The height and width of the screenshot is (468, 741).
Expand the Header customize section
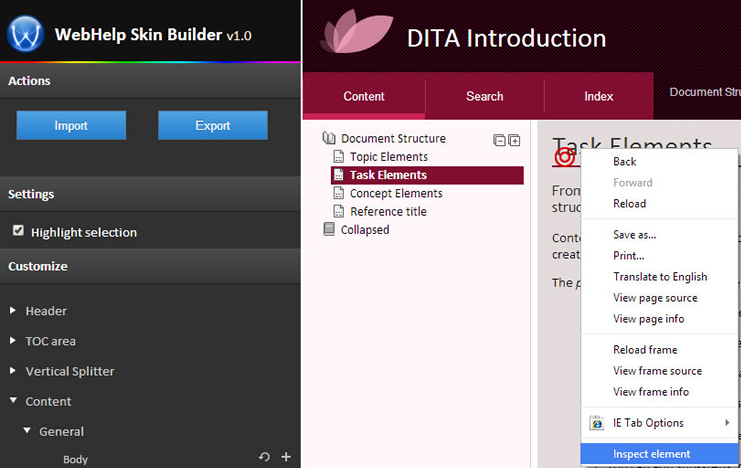pyautogui.click(x=13, y=311)
